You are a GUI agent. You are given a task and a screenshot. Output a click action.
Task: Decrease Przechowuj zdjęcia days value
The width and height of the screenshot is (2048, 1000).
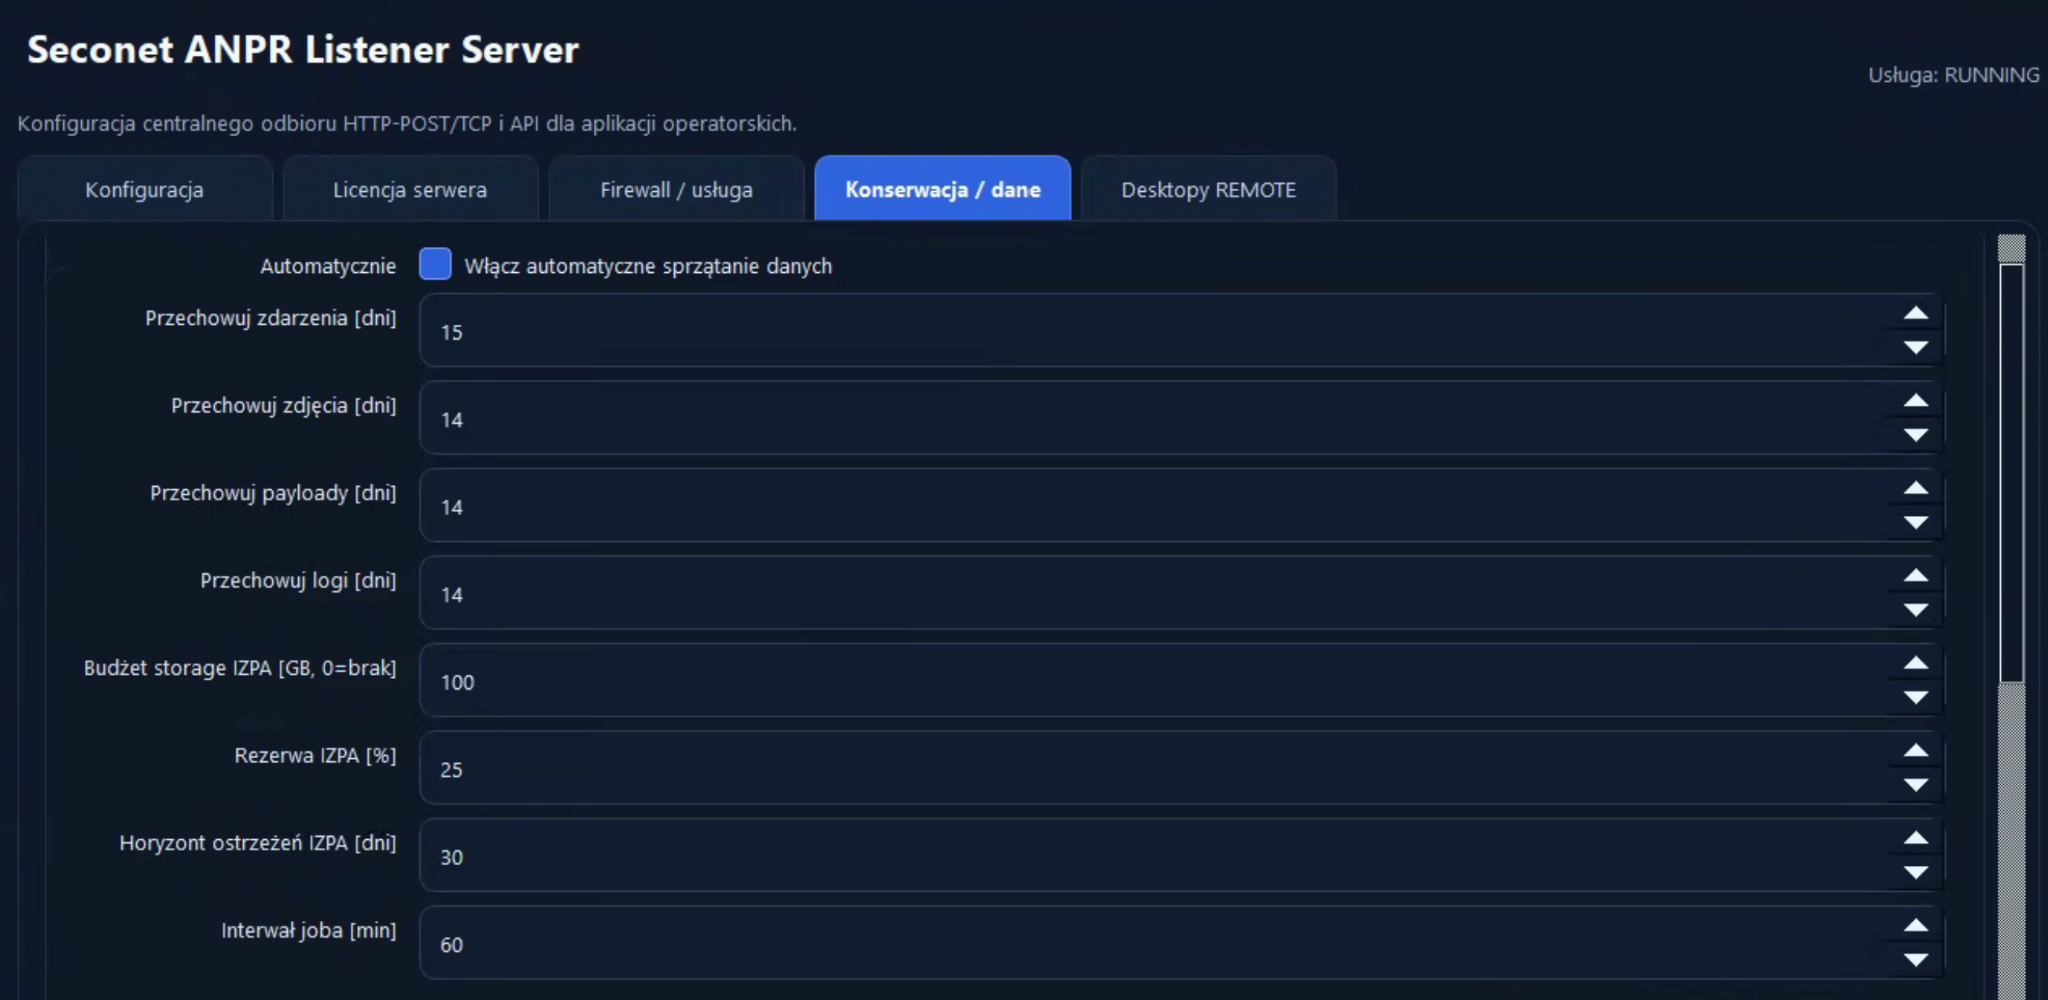click(x=1916, y=435)
